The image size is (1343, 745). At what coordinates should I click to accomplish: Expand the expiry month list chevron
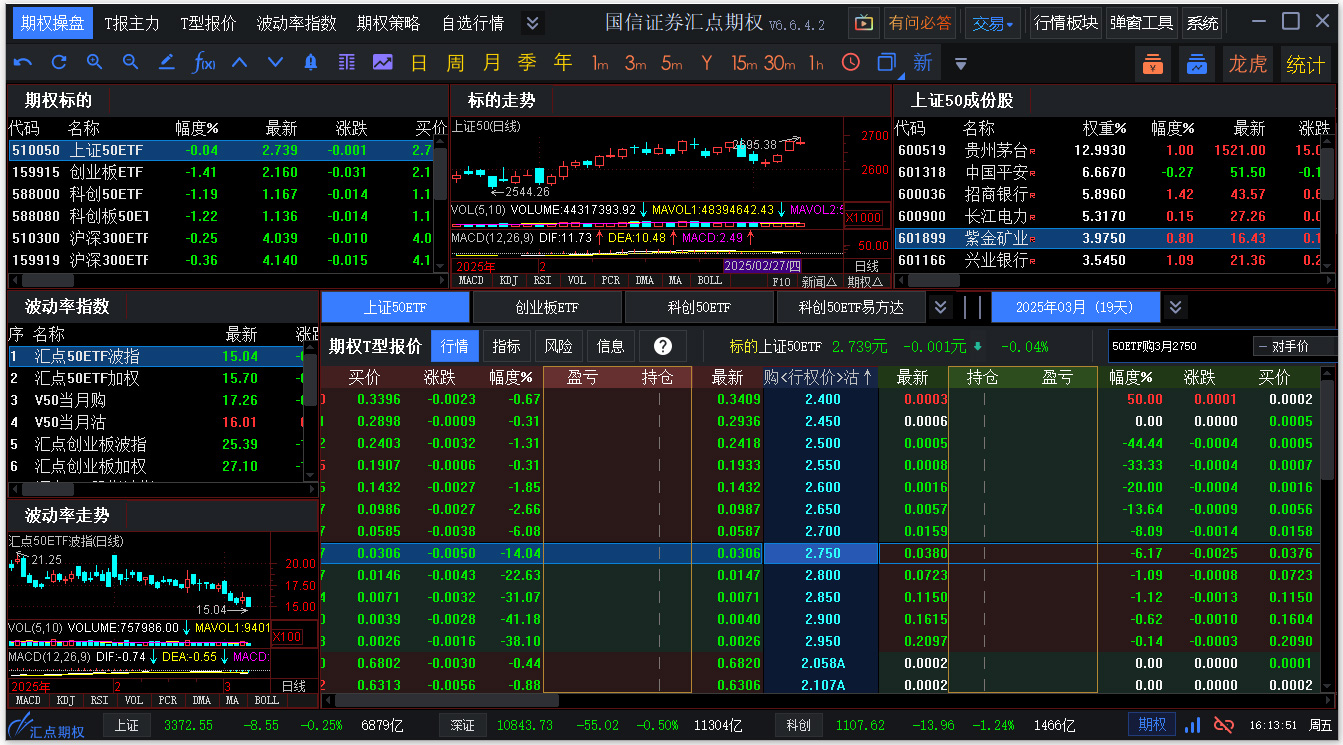click(1175, 307)
